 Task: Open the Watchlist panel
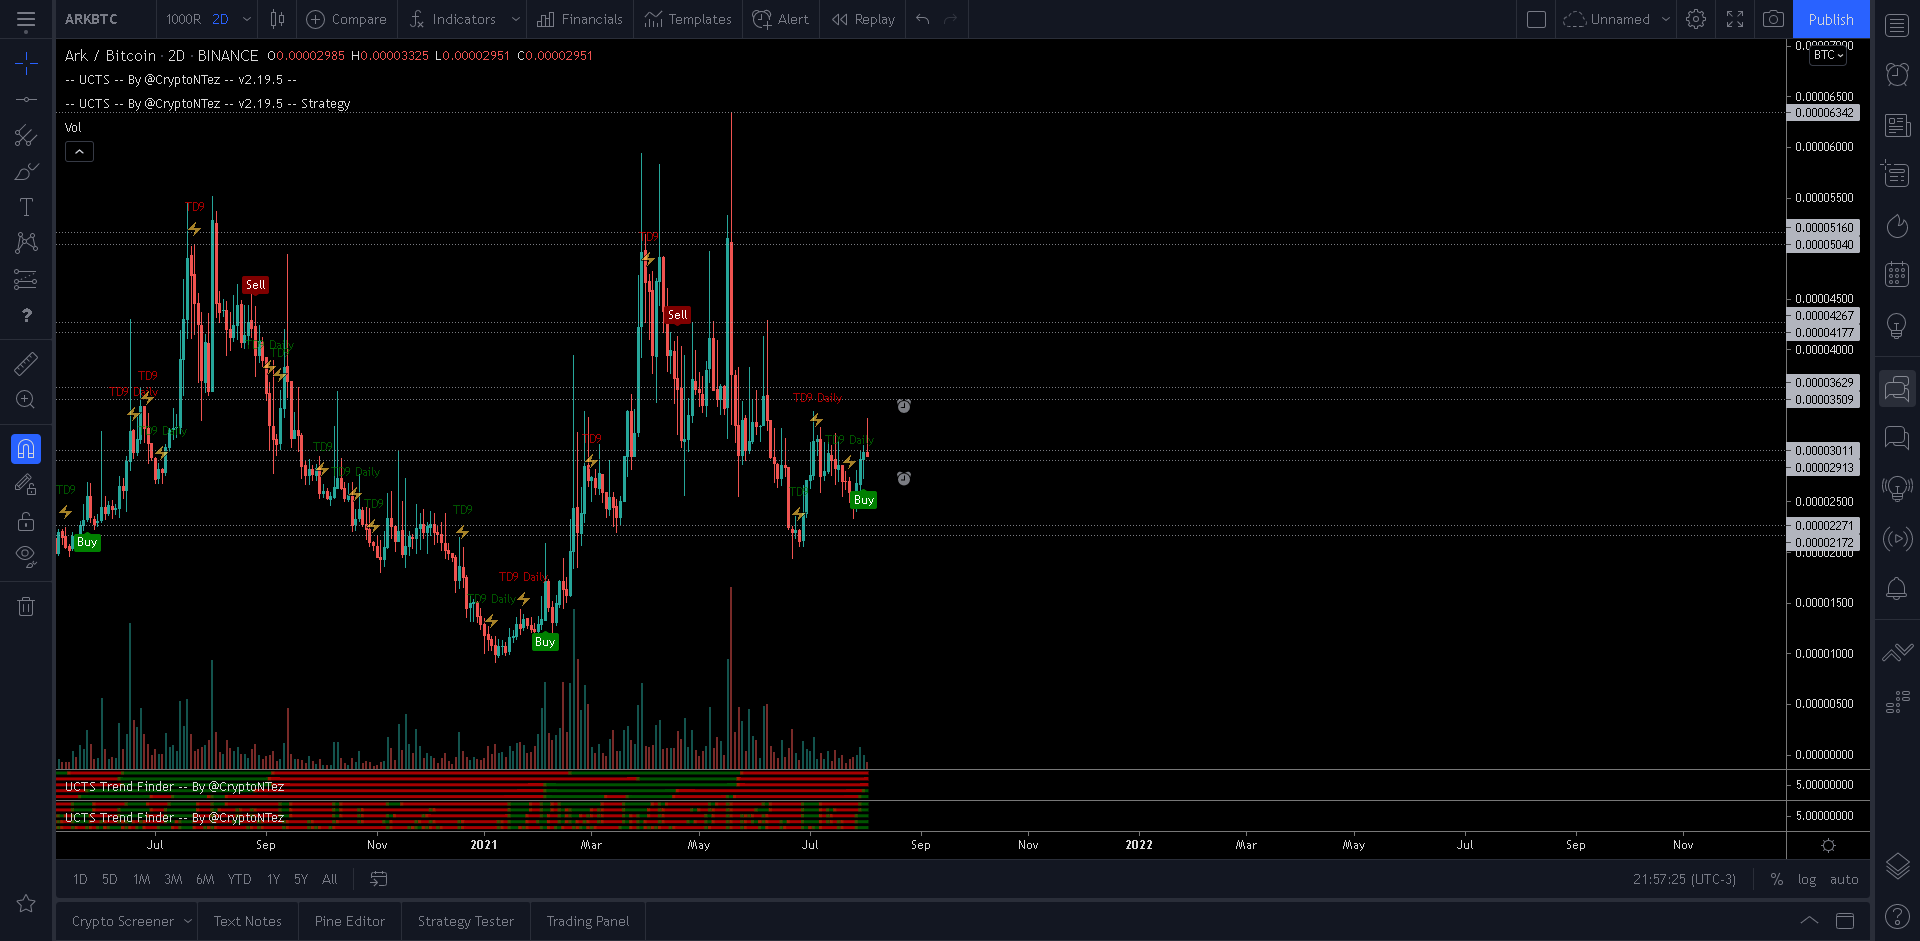pyautogui.click(x=1897, y=25)
